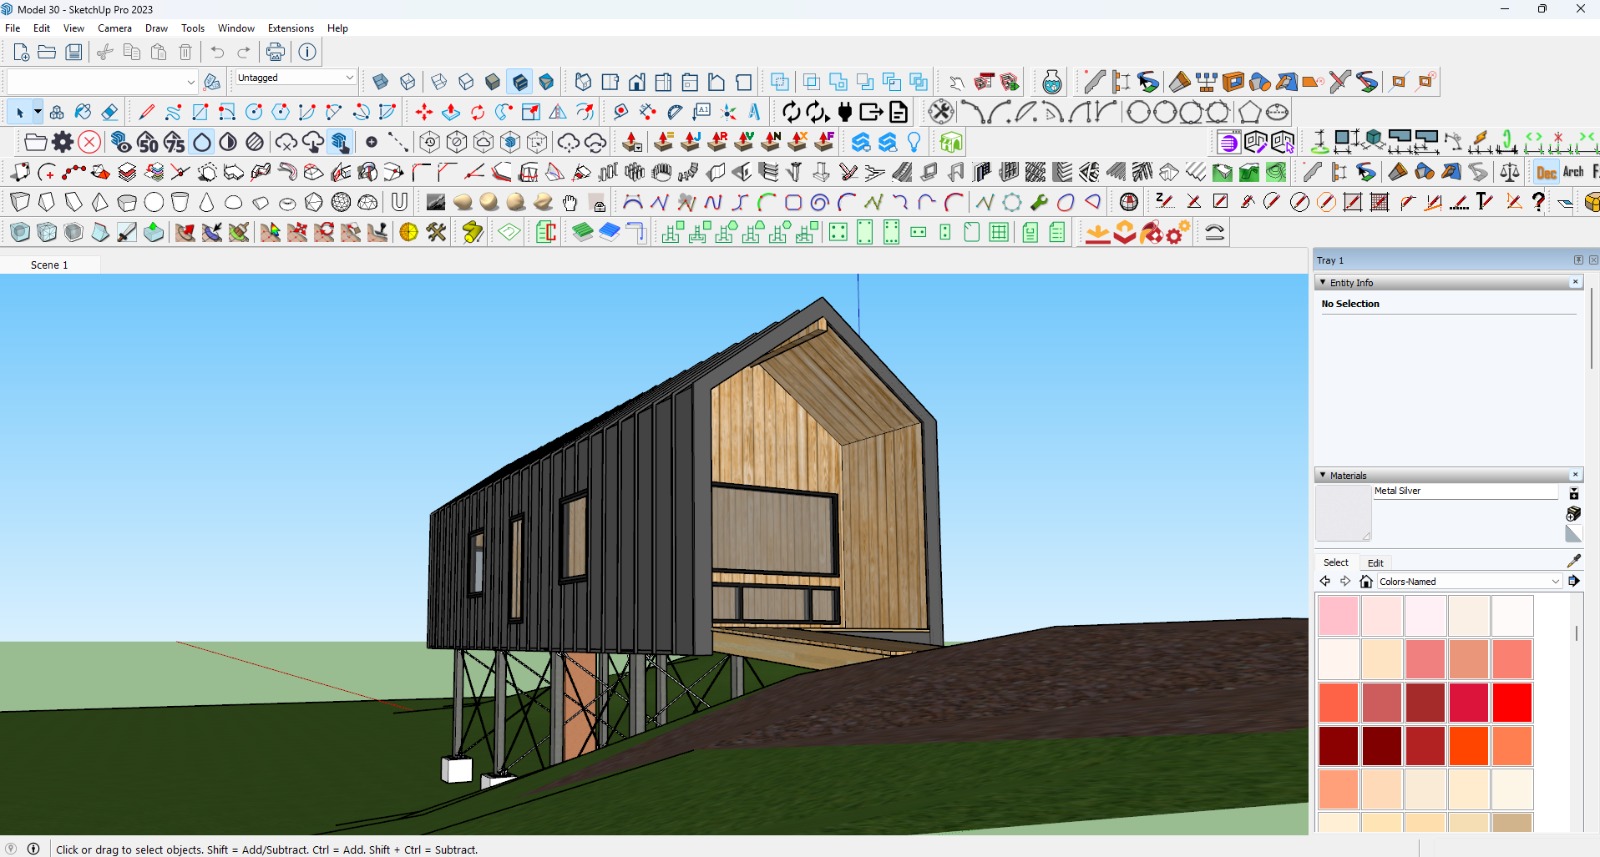Viewport: 1600px width, 857px height.
Task: Pick the Paint Bucket tool
Action: coord(84,112)
